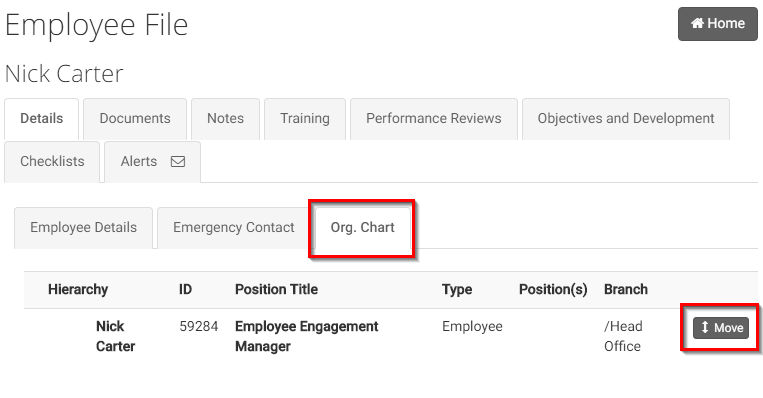Click the Move button for Nick Carter
This screenshot has height=398, width=763.
(x=721, y=327)
